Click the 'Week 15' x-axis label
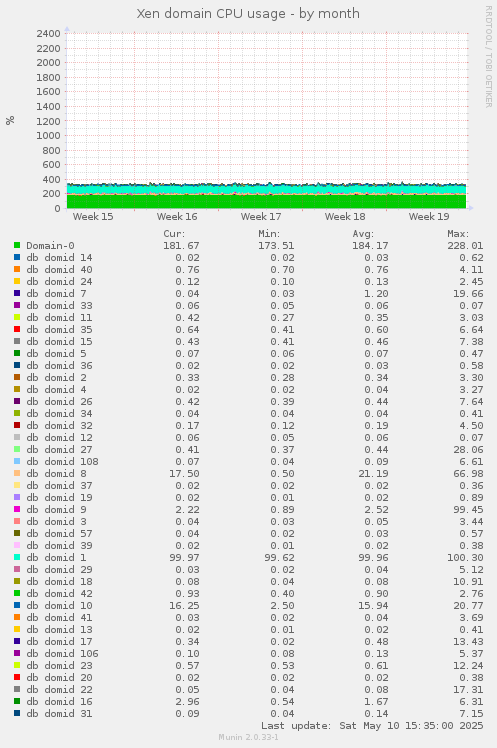 coord(93,217)
